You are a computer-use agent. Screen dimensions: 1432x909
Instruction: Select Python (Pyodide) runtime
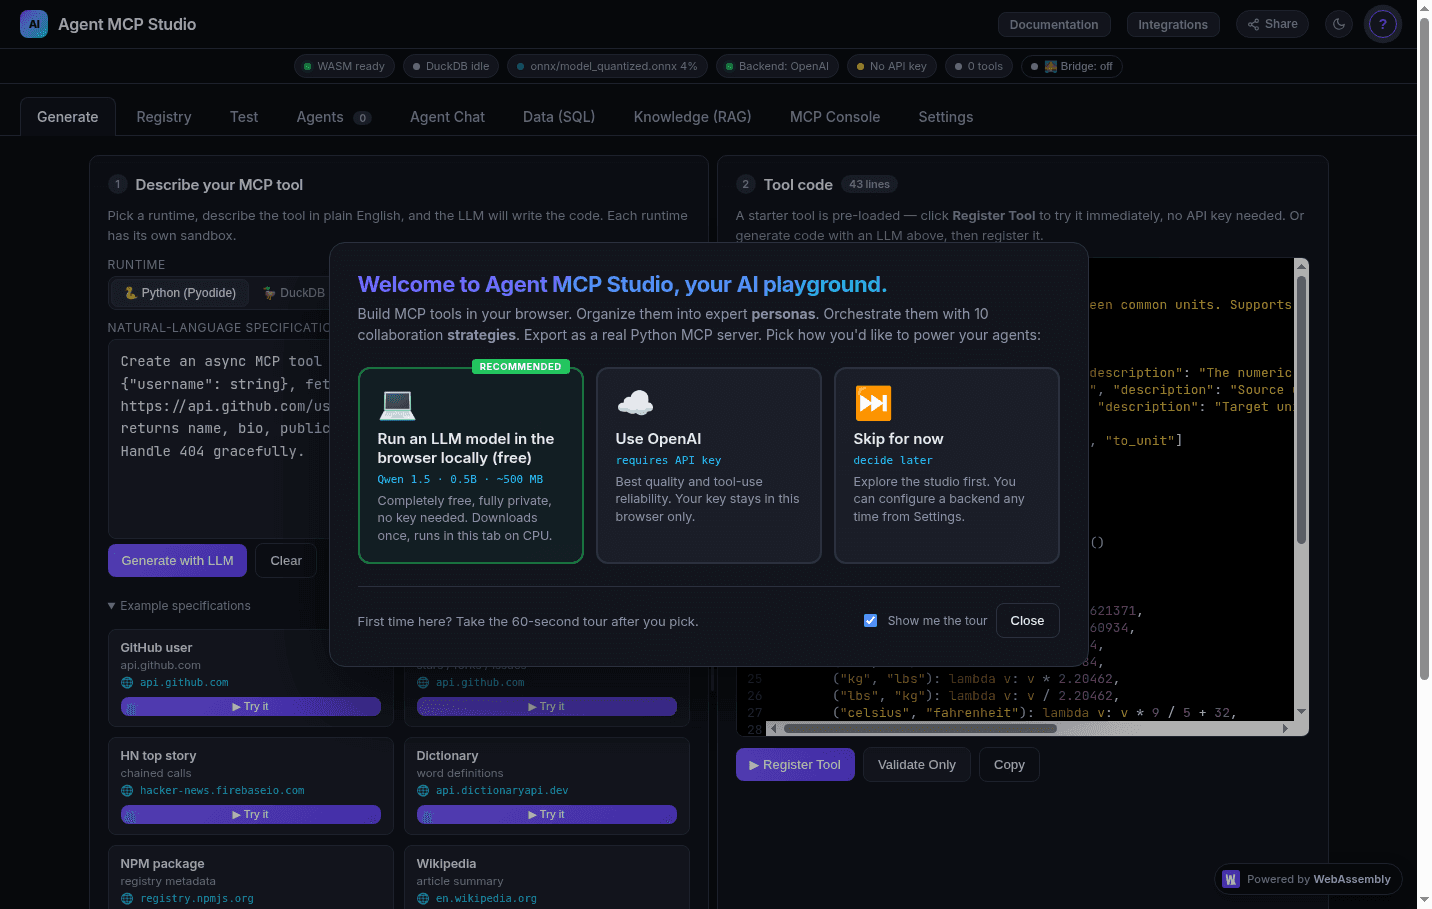coord(180,293)
